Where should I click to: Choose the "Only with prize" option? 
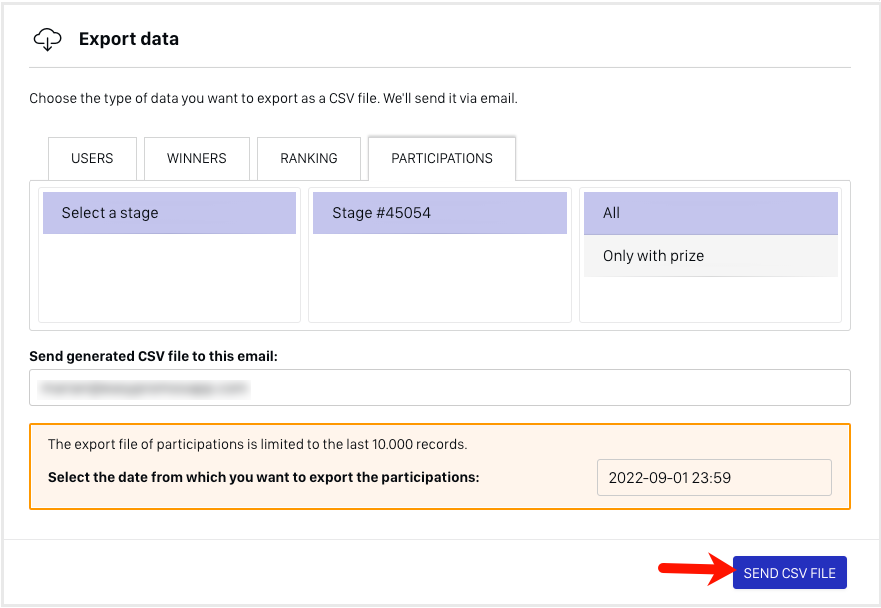click(x=710, y=256)
